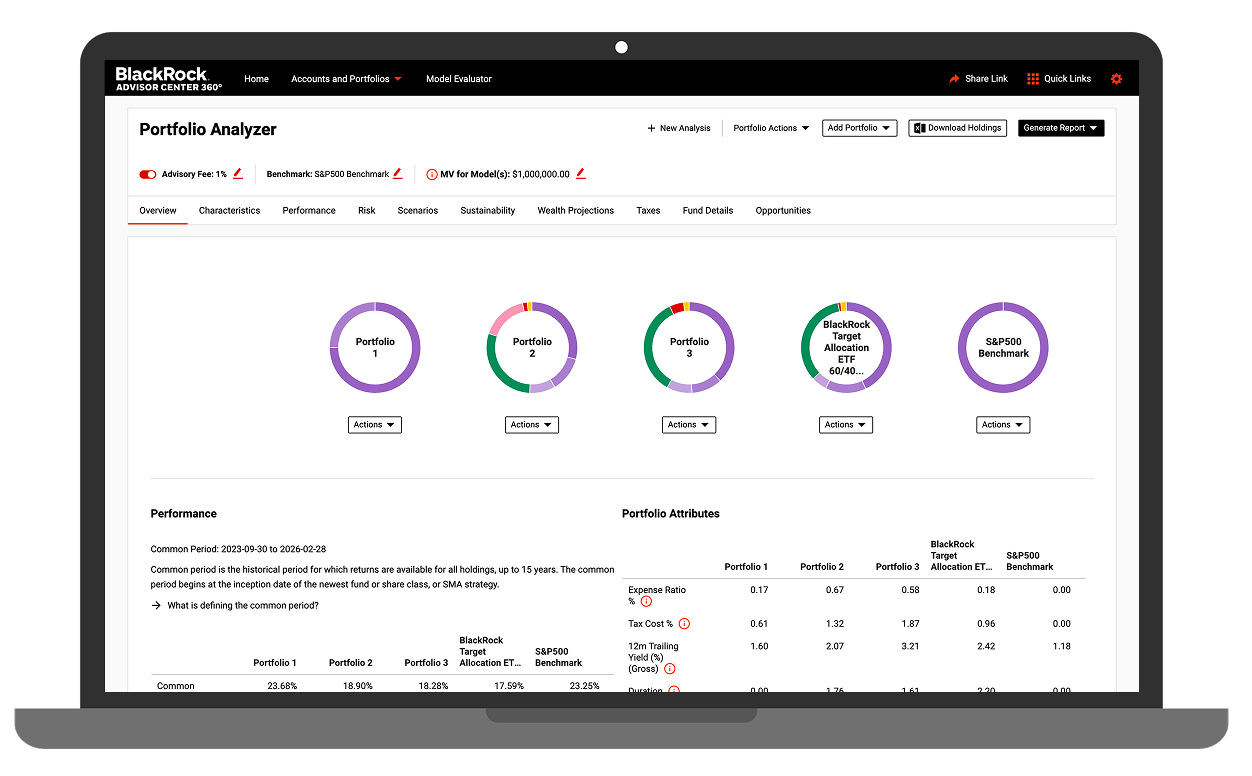Image resolution: width=1252 pixels, height=776 pixels.
Task: Click the Download Holdings button
Action: pos(958,128)
